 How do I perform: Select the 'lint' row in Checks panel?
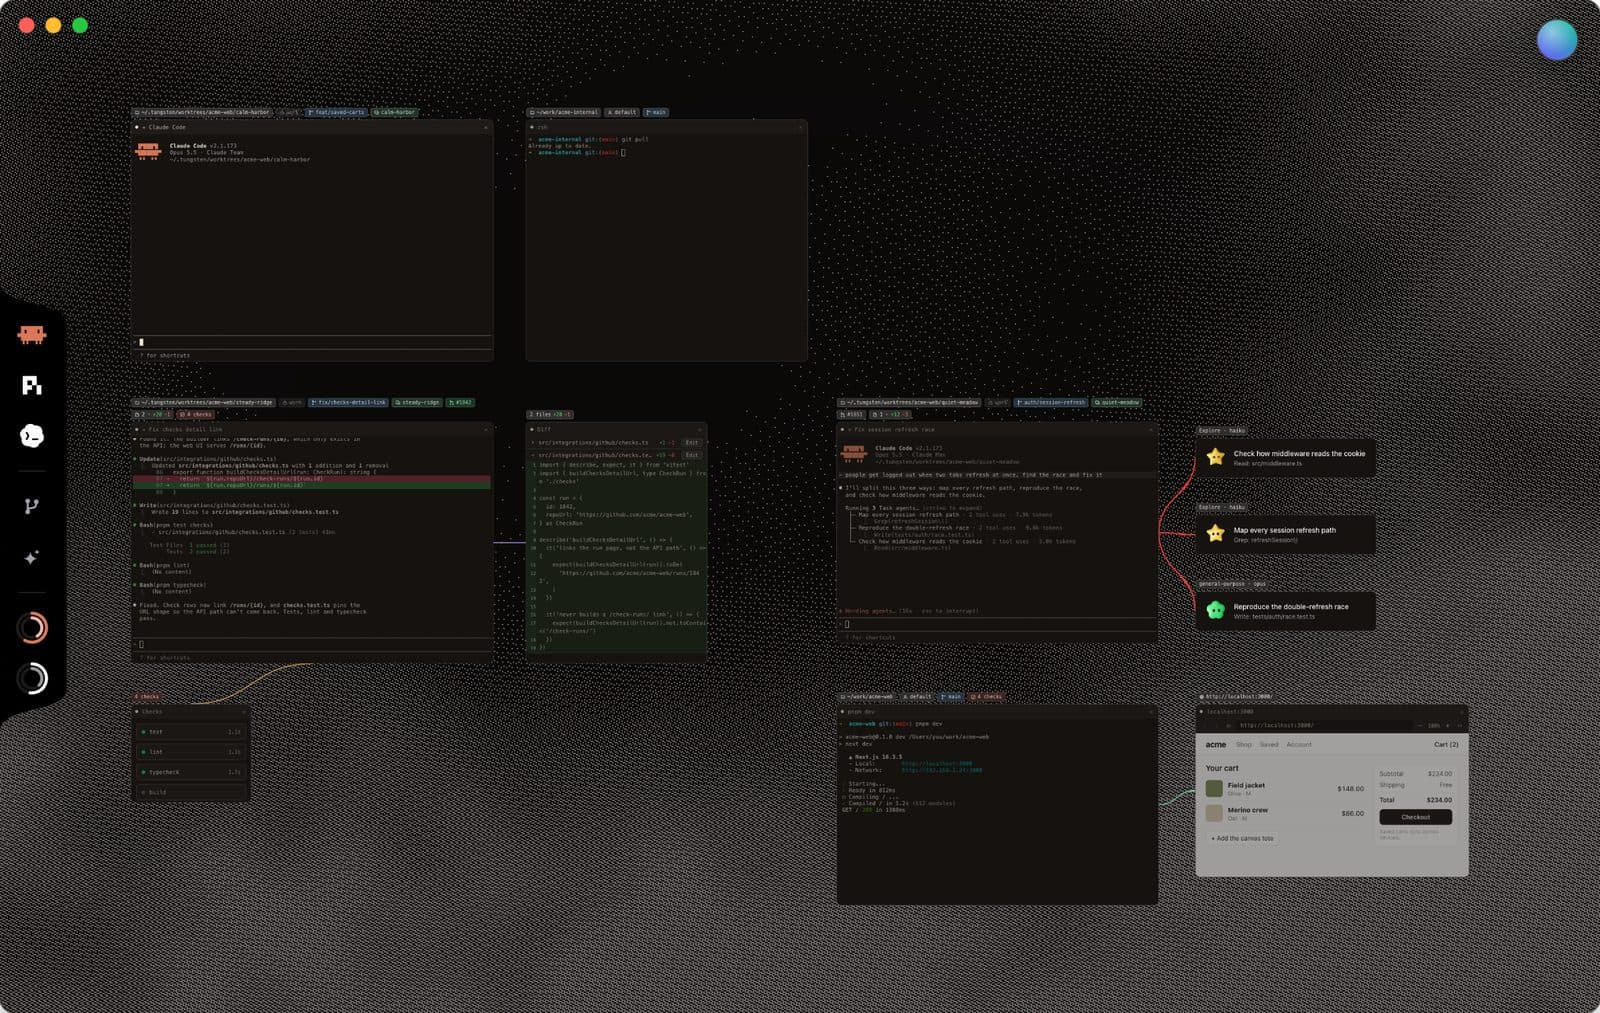(x=190, y=752)
